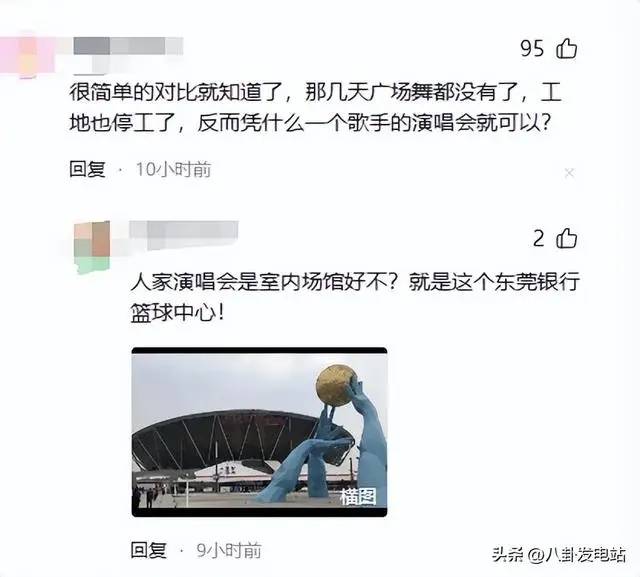Open the second commenter's blurred avatar
Screen dimensions: 640x577
pyautogui.click(x=92, y=247)
